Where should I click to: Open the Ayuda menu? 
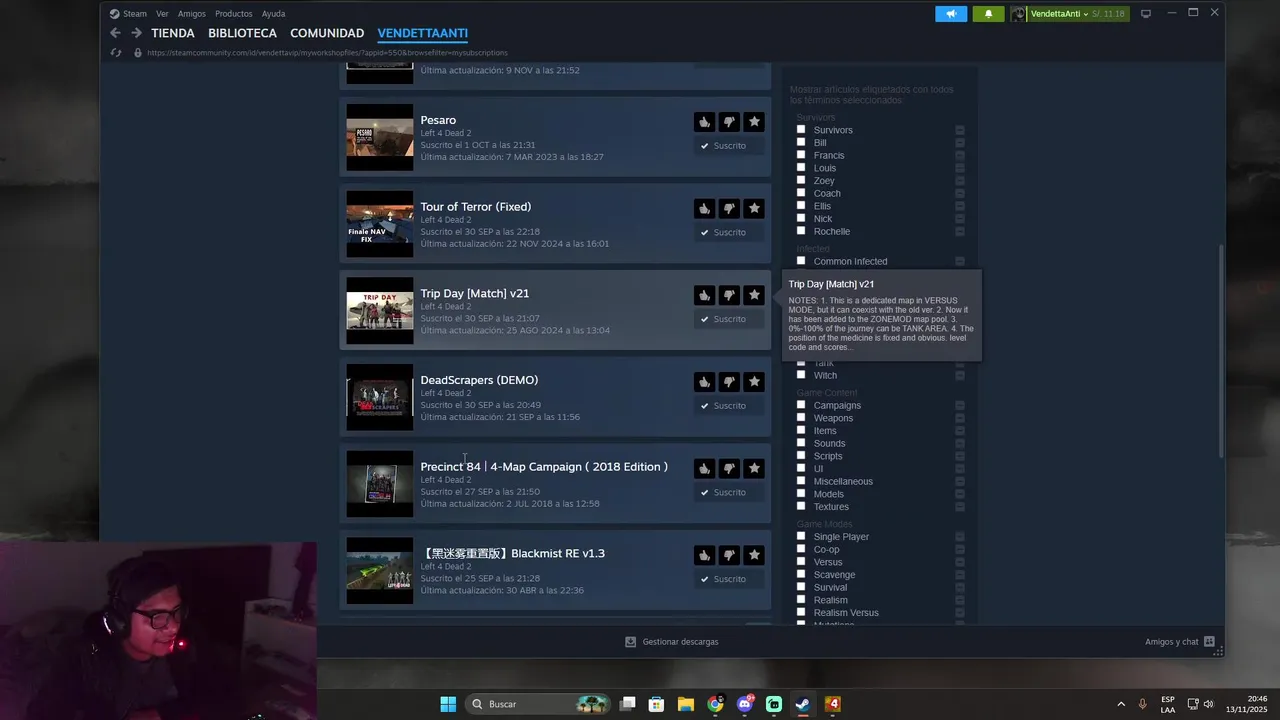tap(273, 14)
